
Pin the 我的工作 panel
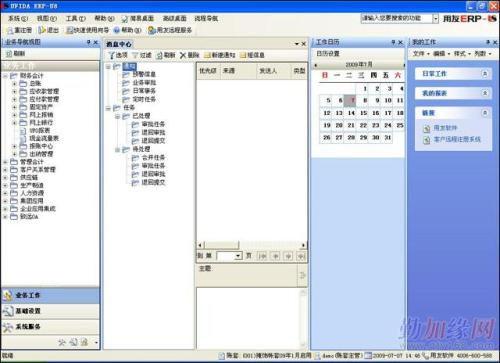click(x=488, y=42)
